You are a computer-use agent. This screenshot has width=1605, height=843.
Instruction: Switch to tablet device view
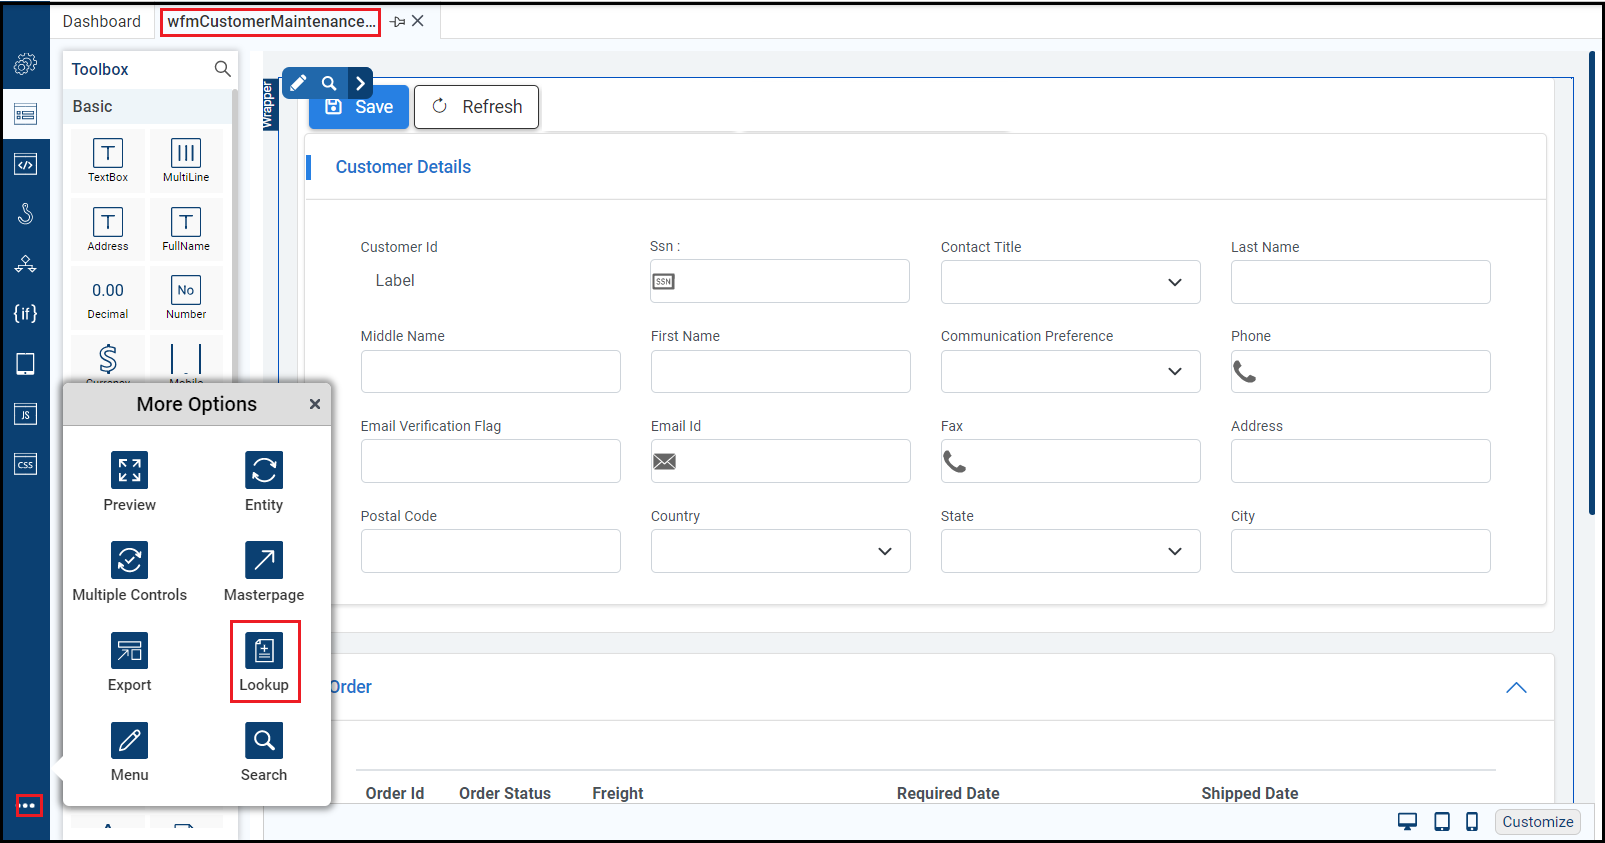pos(1441,822)
